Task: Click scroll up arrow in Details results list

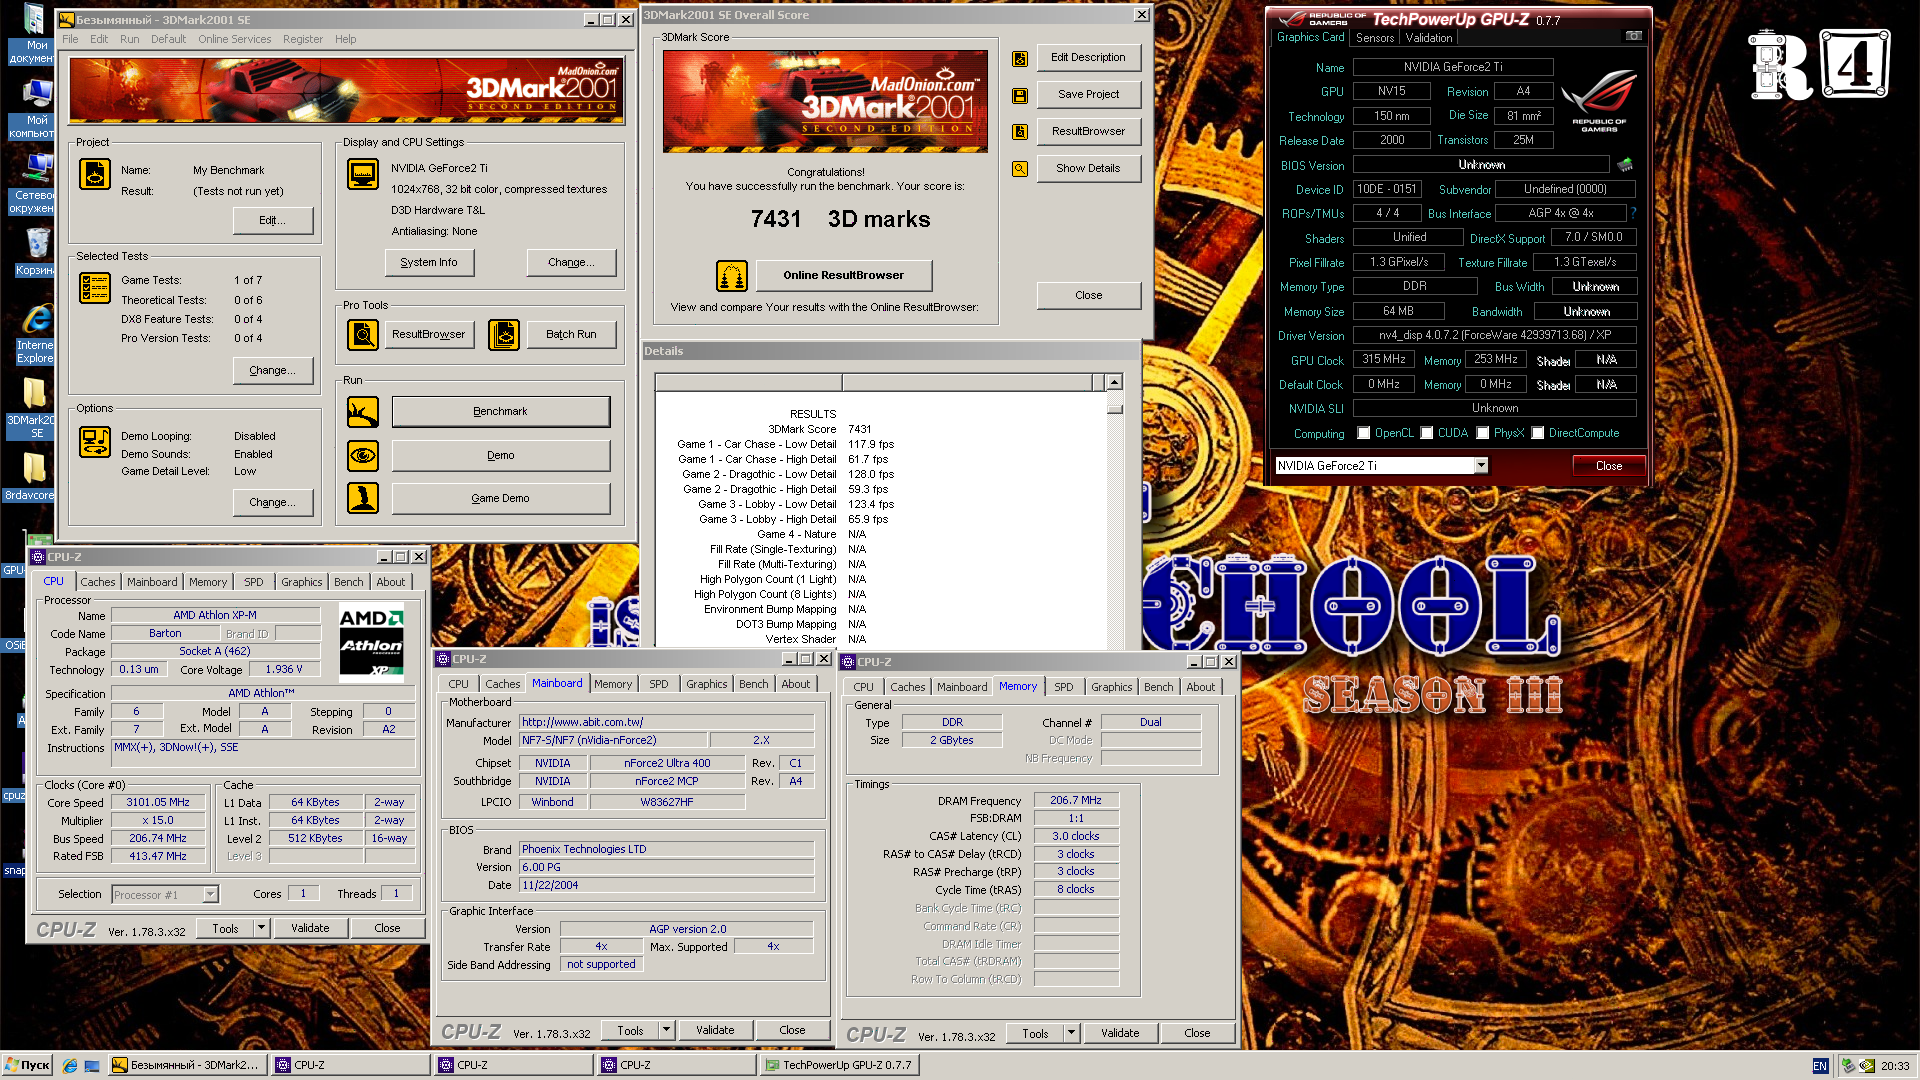Action: 1114,382
